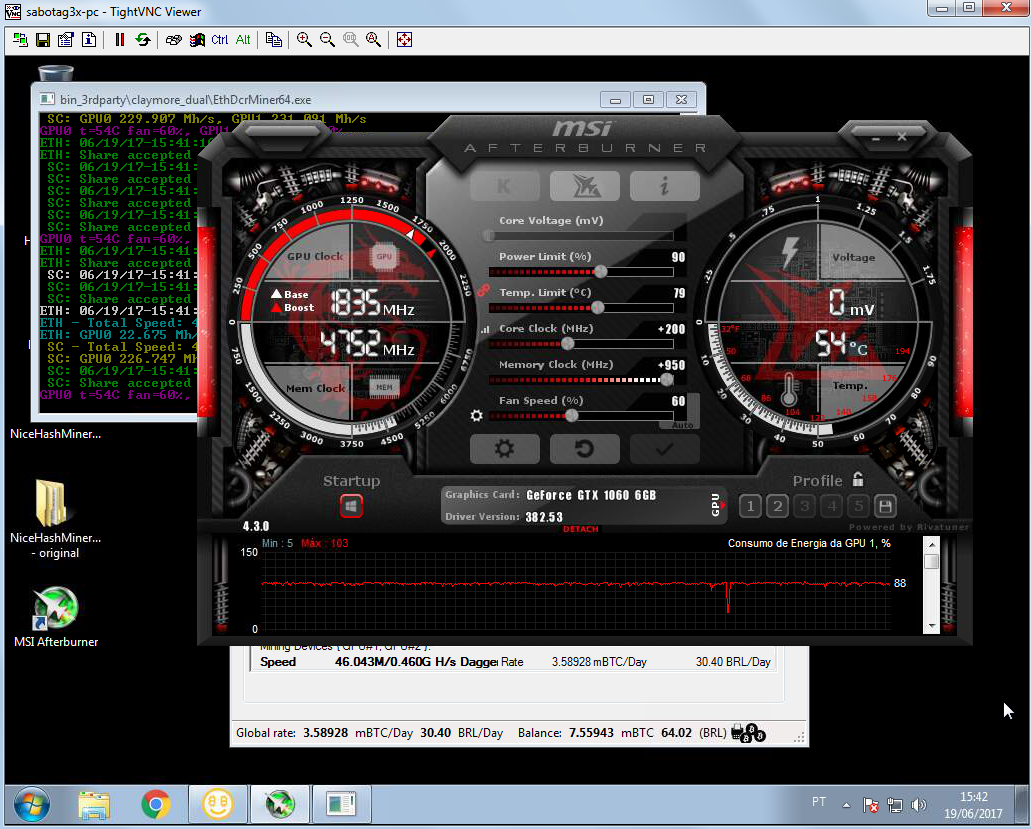Toggle the Ctrl key button in TightVNC toolbar
This screenshot has height=829, width=1031.
(x=220, y=40)
